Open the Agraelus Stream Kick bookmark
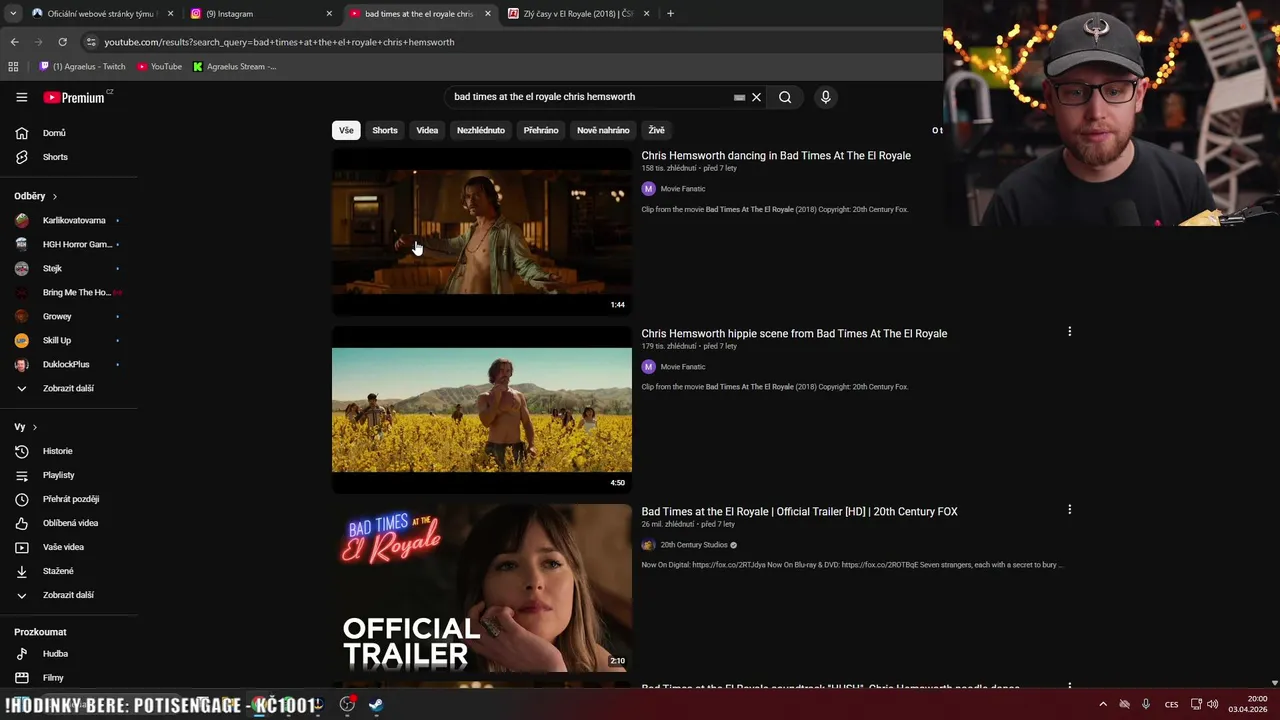Image resolution: width=1280 pixels, height=720 pixels. (x=235, y=67)
